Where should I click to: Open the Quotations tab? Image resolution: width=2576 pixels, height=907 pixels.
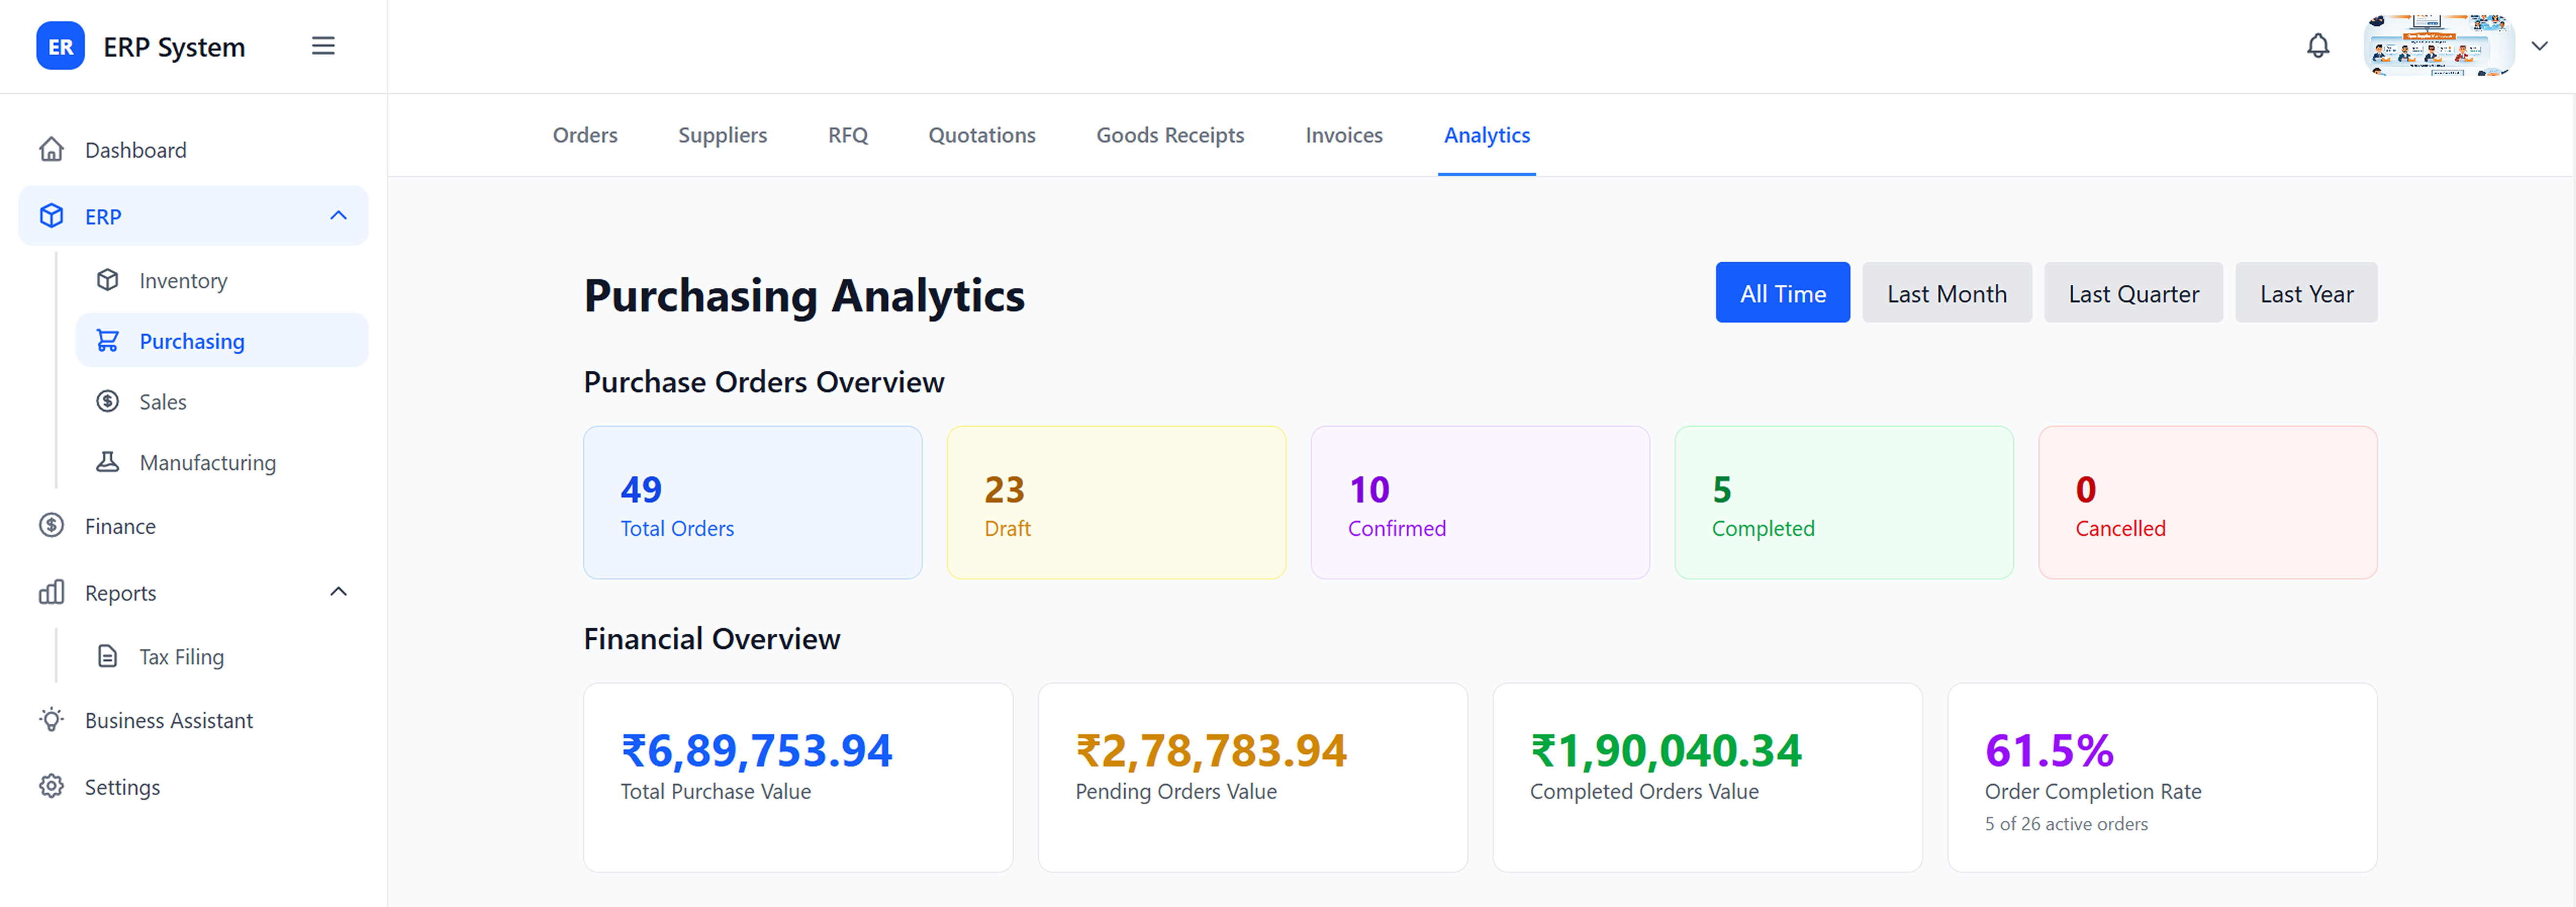pos(981,135)
